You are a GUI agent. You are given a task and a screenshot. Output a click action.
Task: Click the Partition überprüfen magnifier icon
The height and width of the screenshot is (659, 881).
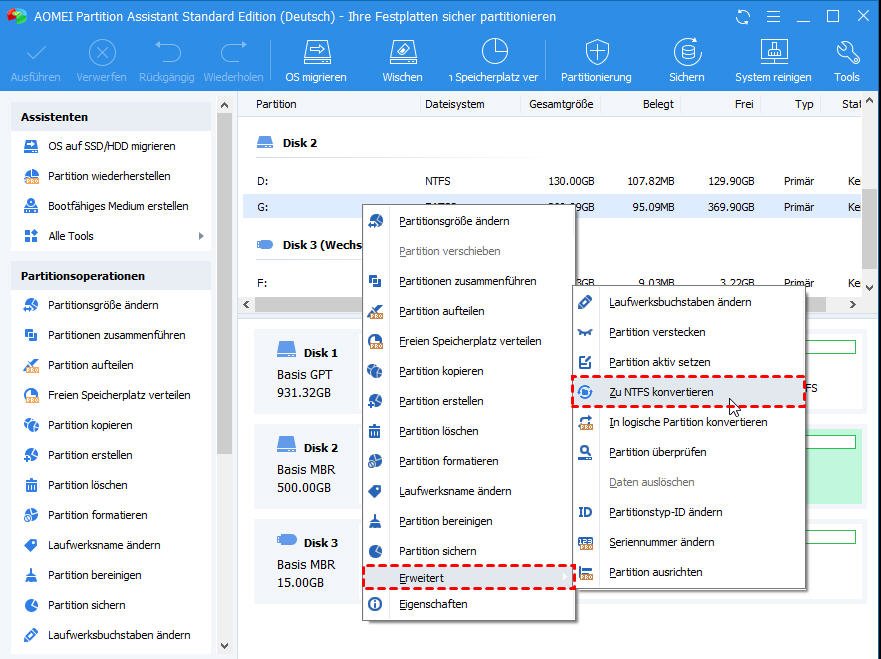585,452
